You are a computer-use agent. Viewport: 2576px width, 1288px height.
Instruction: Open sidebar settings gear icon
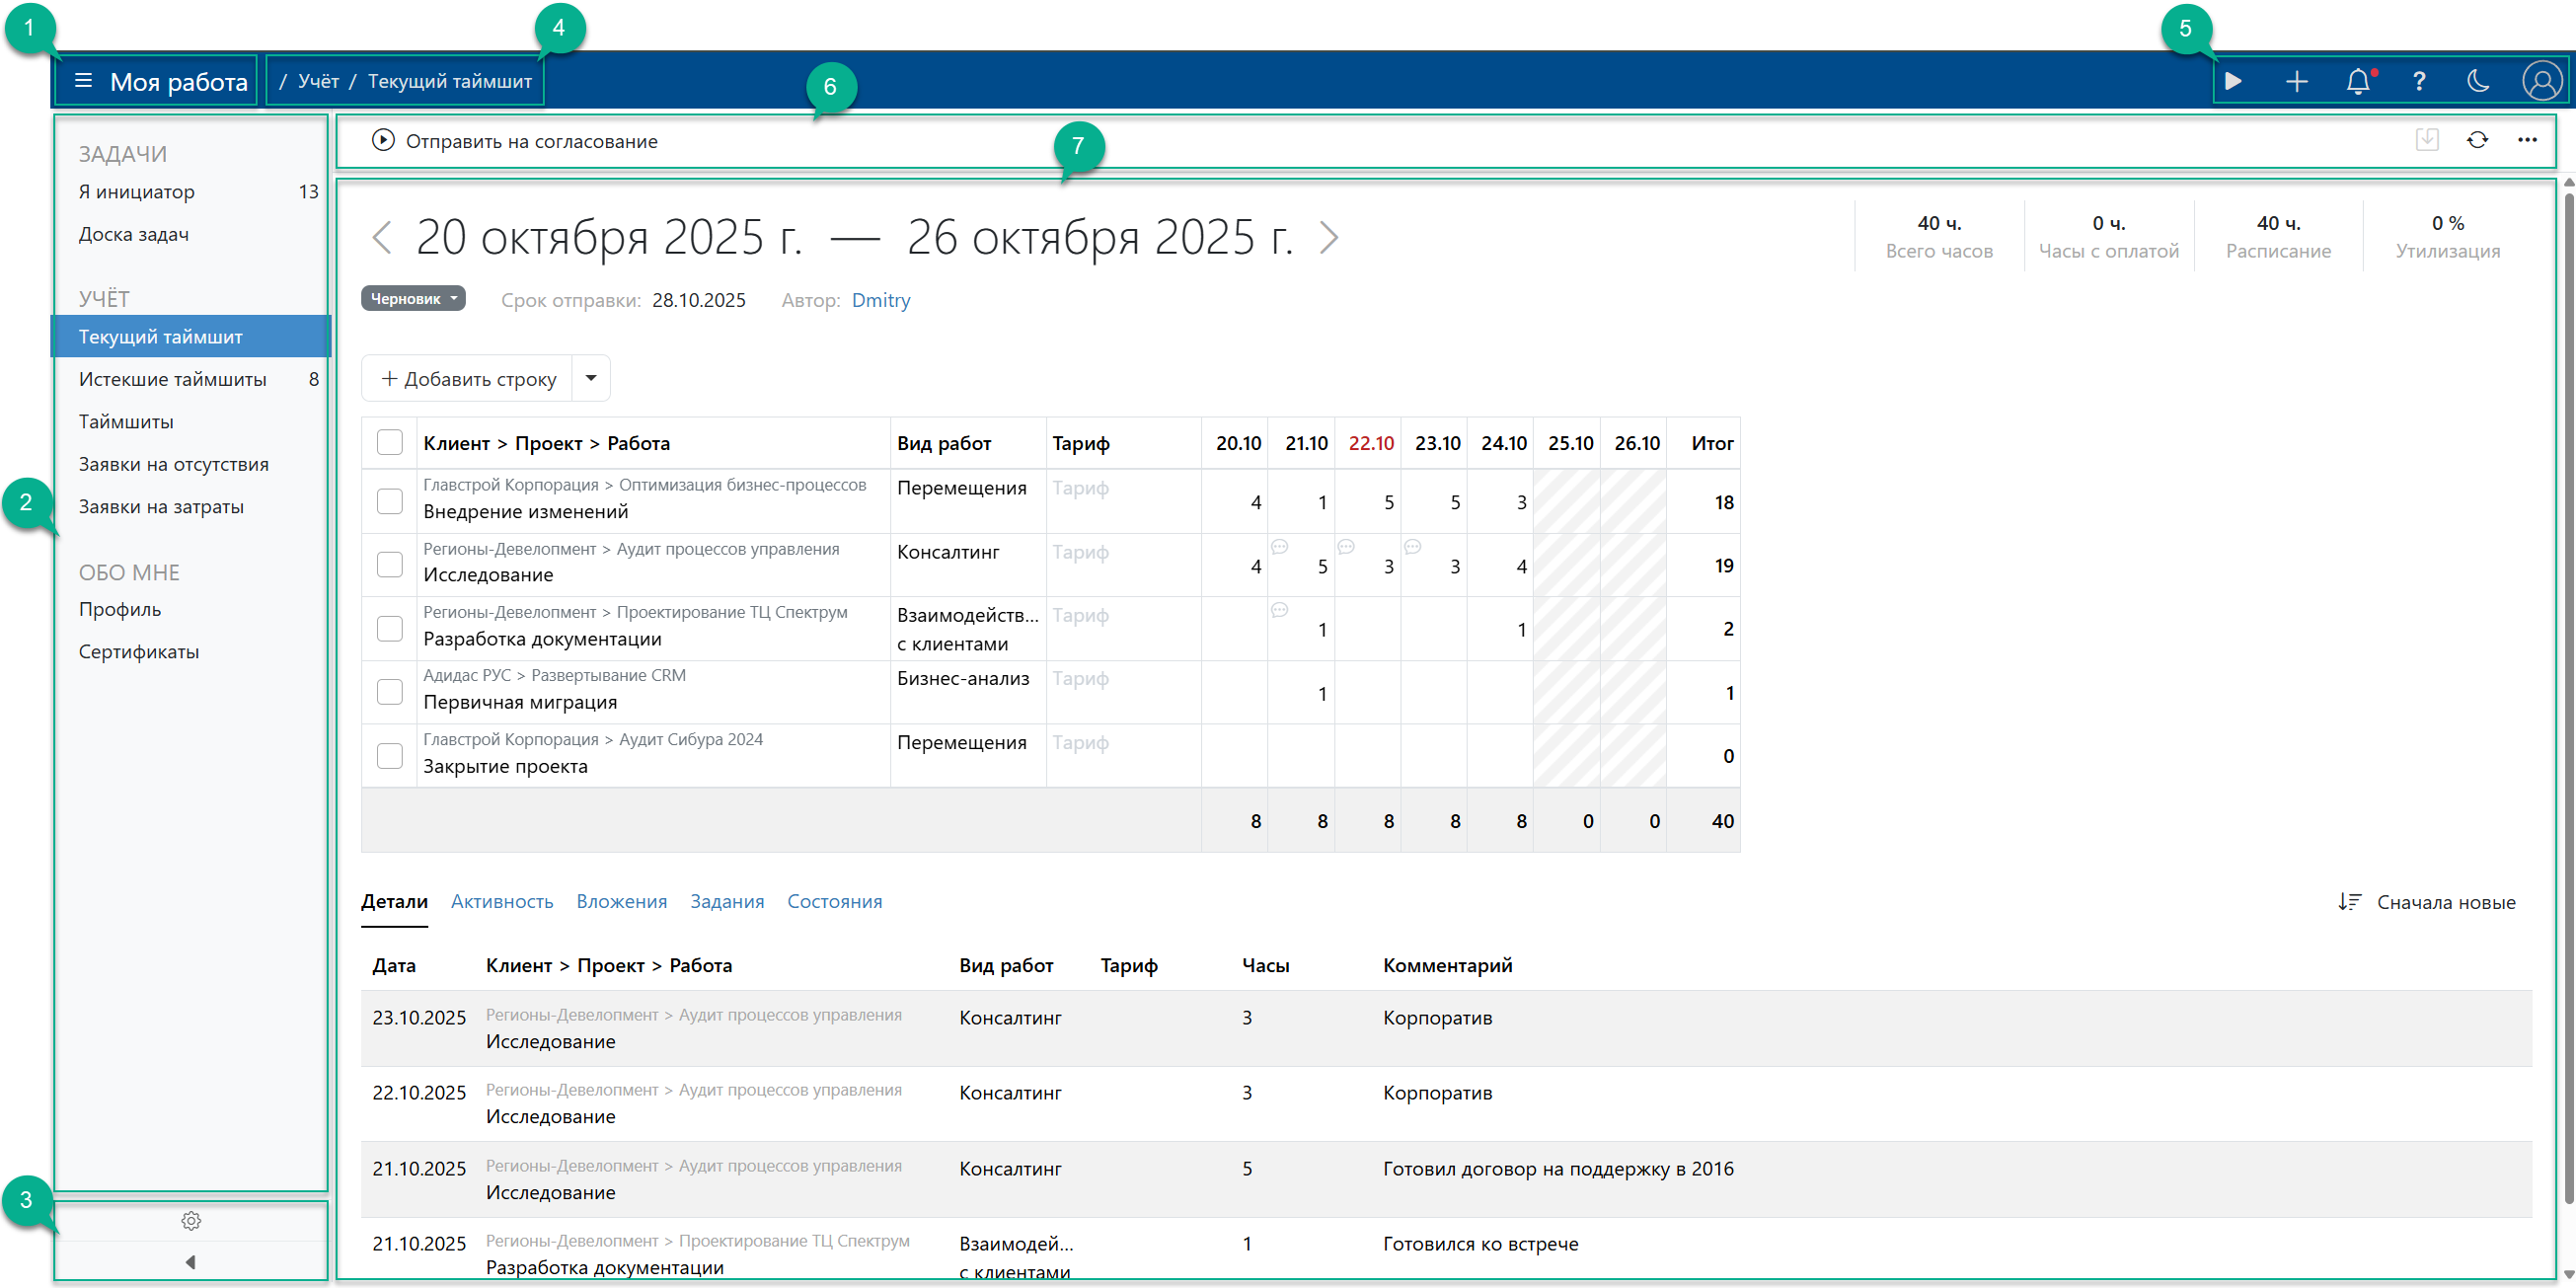click(x=191, y=1221)
